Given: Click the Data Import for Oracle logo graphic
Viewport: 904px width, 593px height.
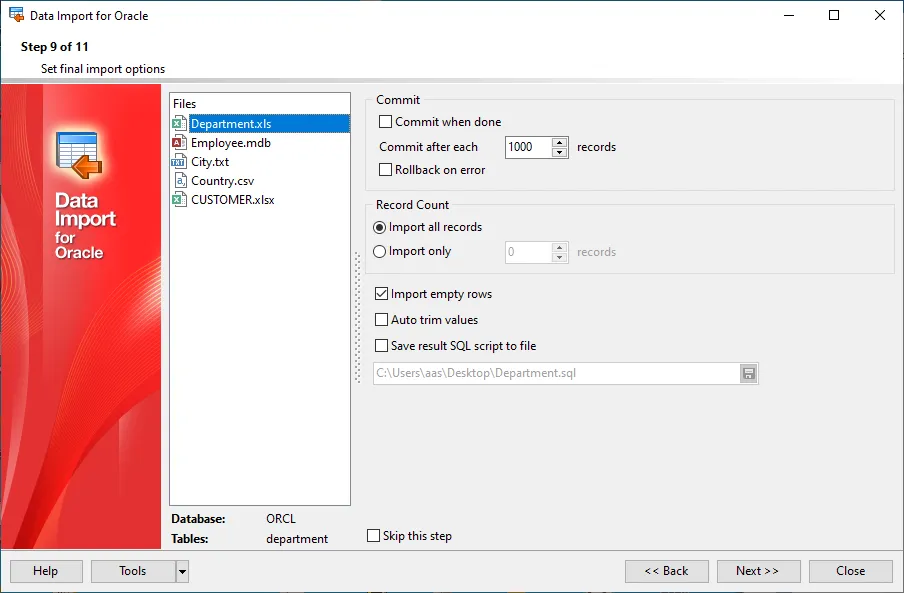Looking at the screenshot, I should click(79, 156).
